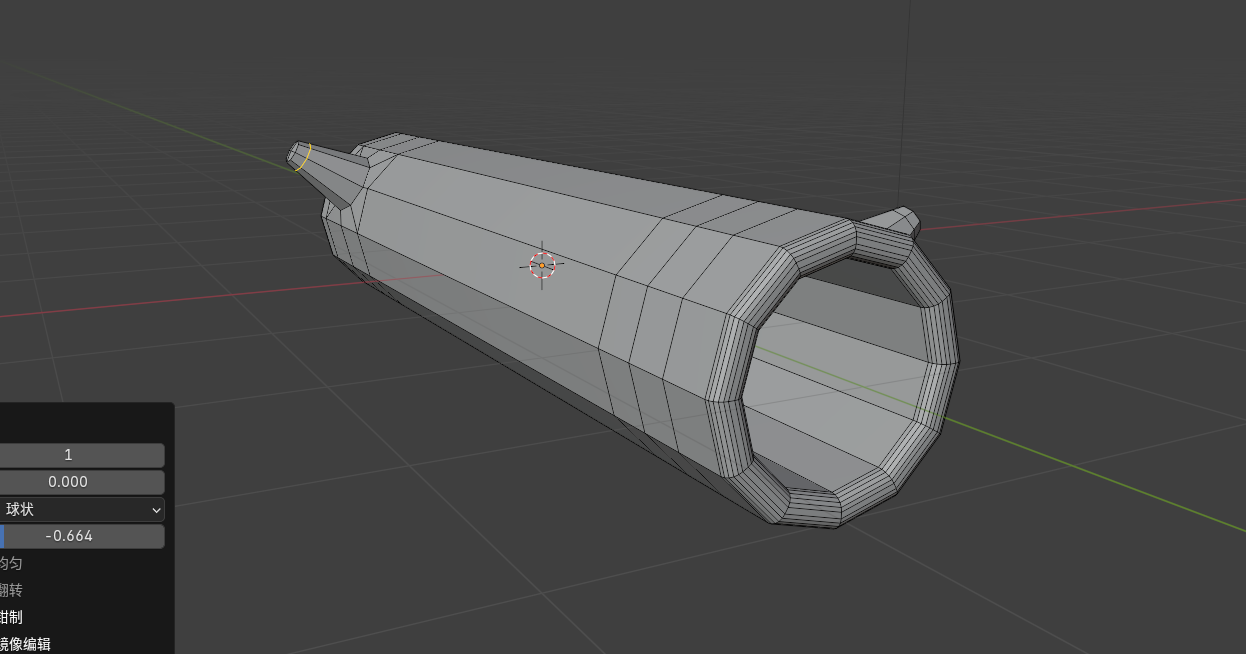1246x654 pixels.
Task: Click the 3D cursor crosshair in the viewport
Action: (x=542, y=265)
